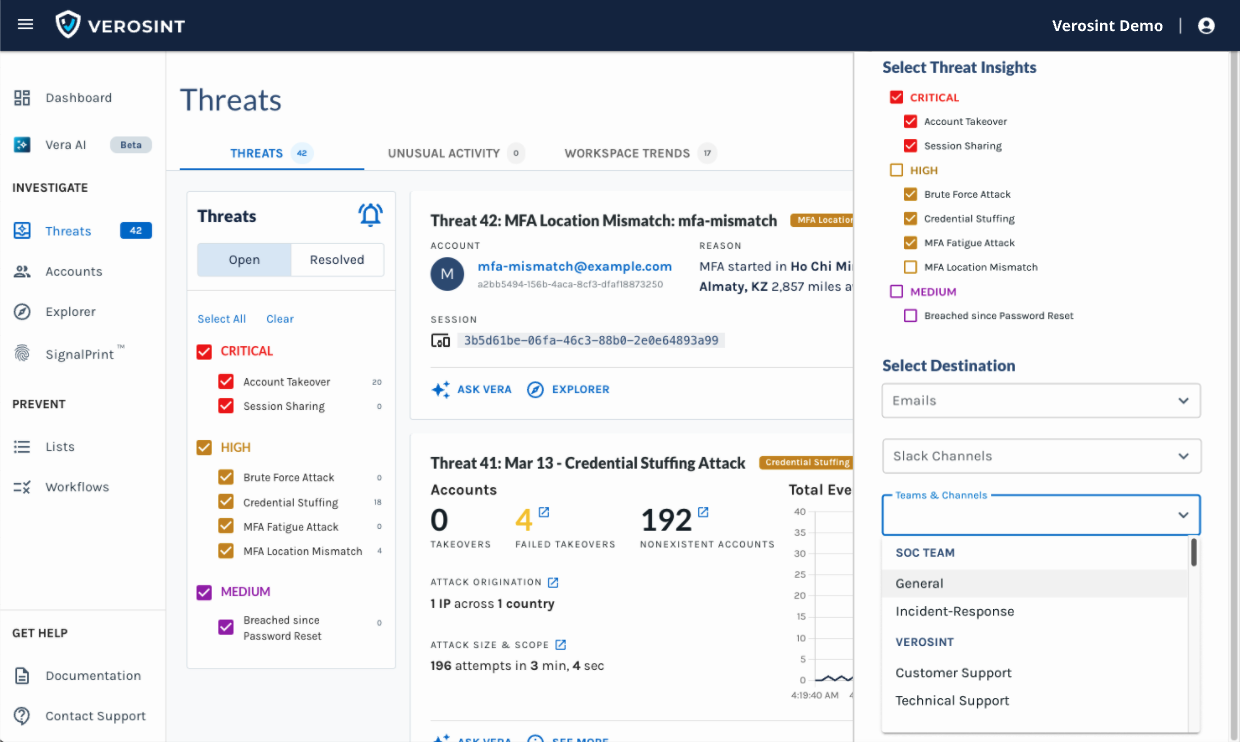The image size is (1240, 742).
Task: Click the Clear filters link
Action: [280, 319]
